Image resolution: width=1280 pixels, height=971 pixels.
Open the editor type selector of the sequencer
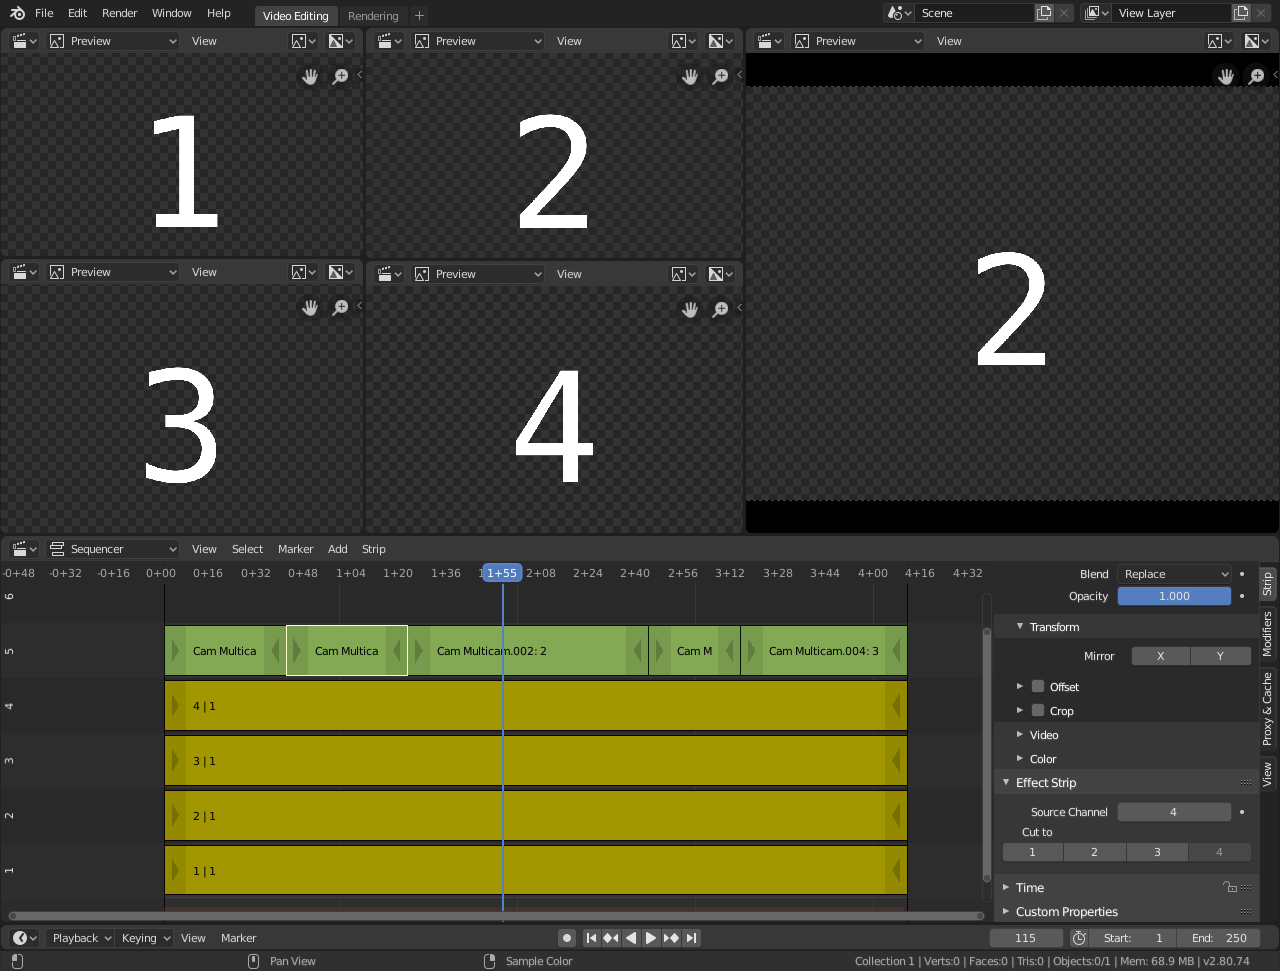coord(22,548)
